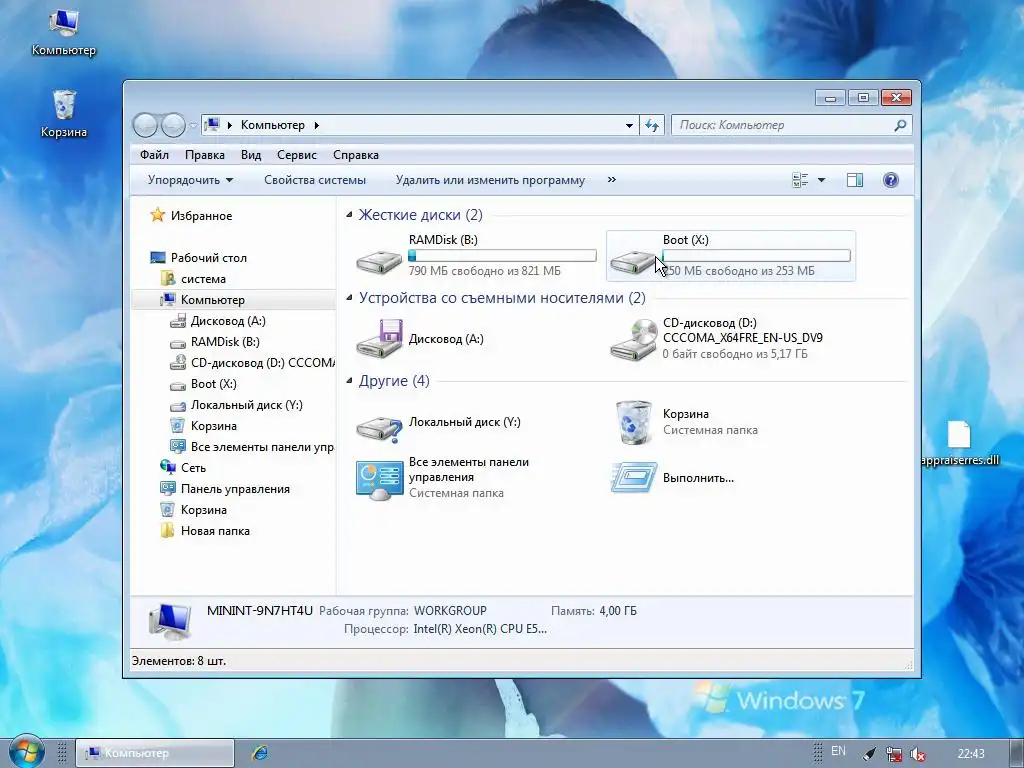Screen dimensions: 1024x768
Task: Collapse Устройства со съемными носителями group
Action: pos(349,297)
